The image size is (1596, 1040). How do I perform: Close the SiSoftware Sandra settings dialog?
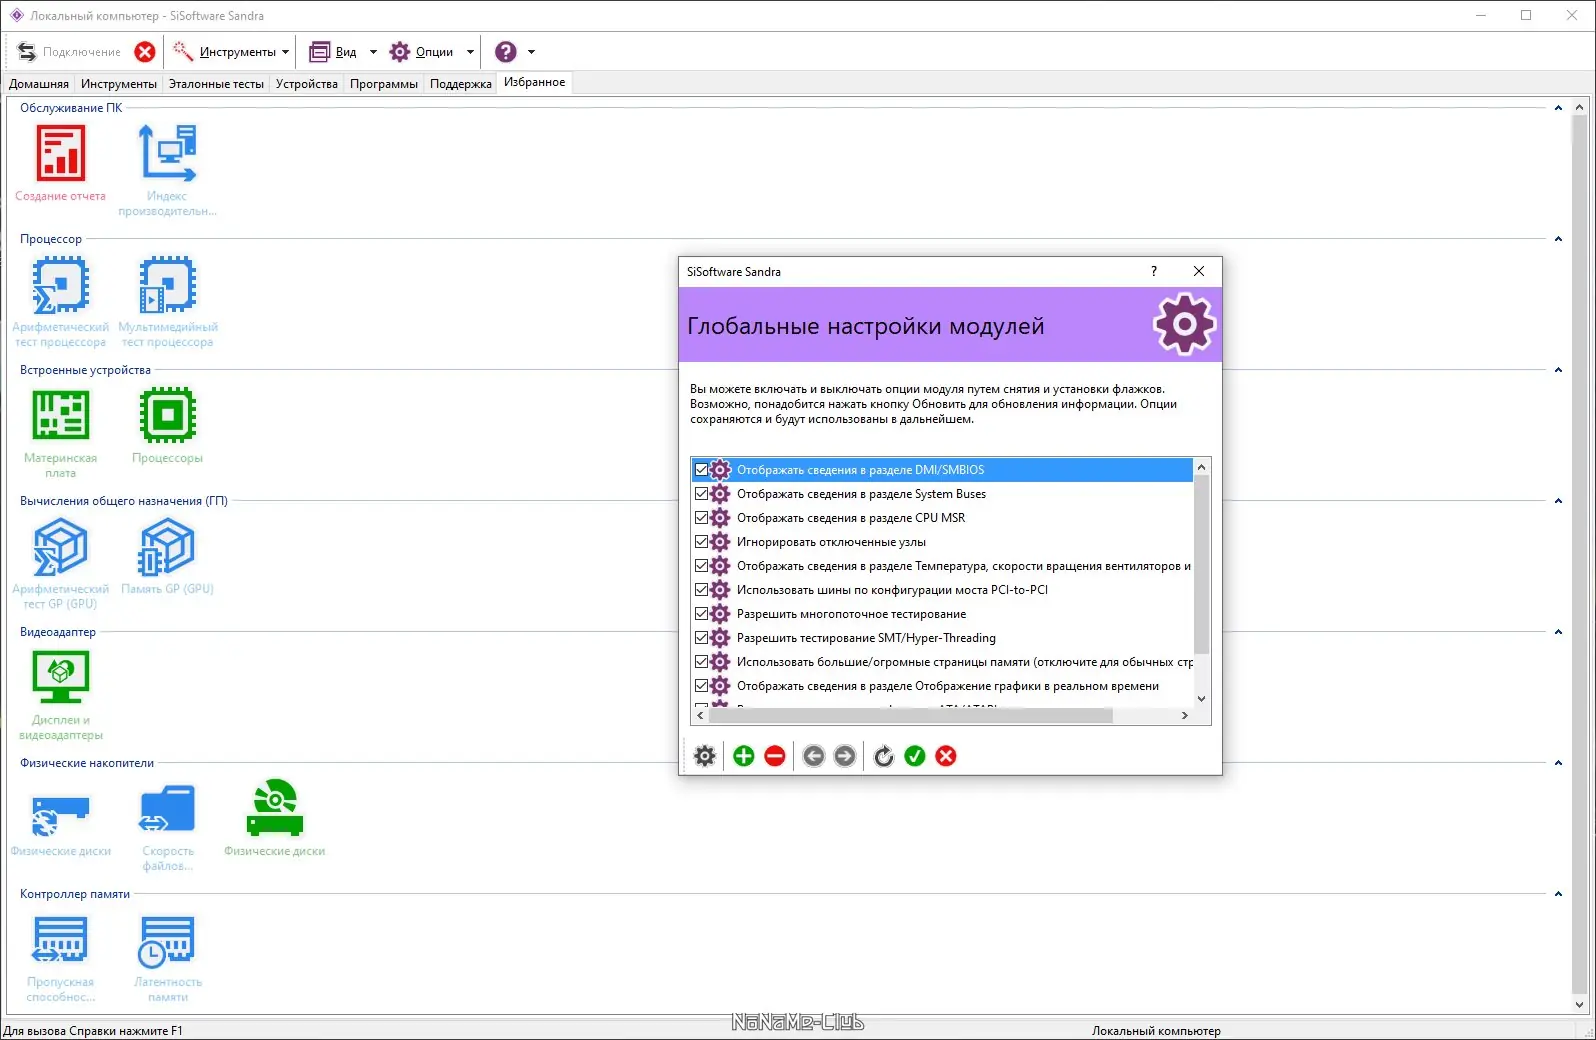1199,271
